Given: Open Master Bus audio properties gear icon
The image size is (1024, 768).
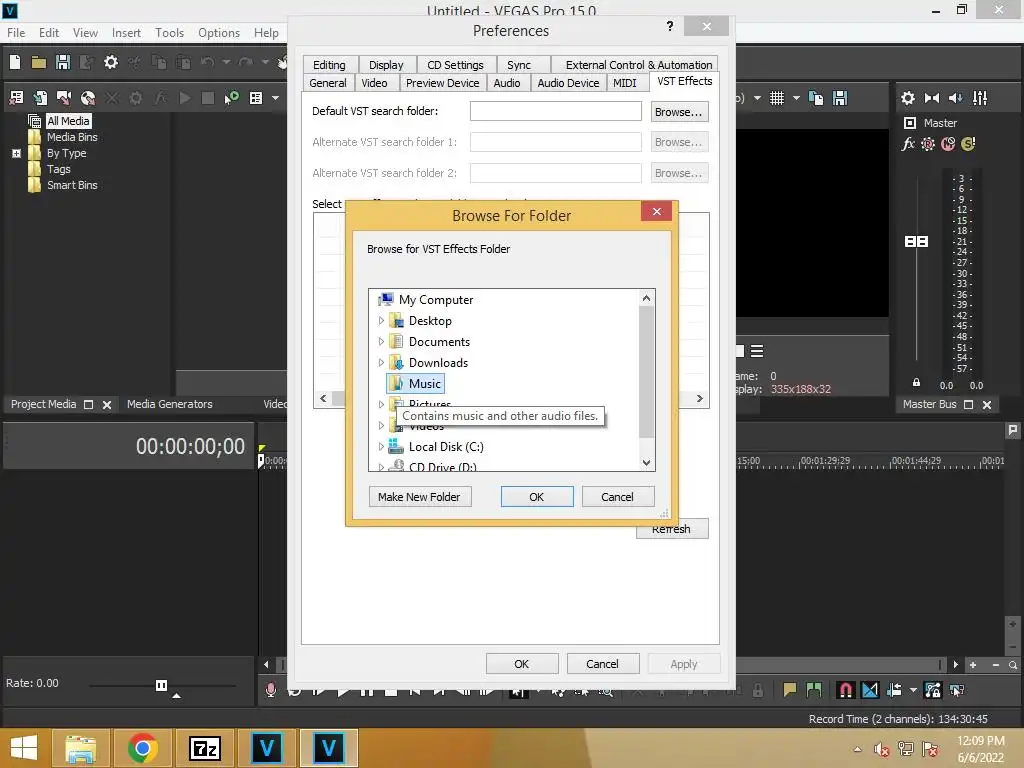Looking at the screenshot, I should 908,98.
